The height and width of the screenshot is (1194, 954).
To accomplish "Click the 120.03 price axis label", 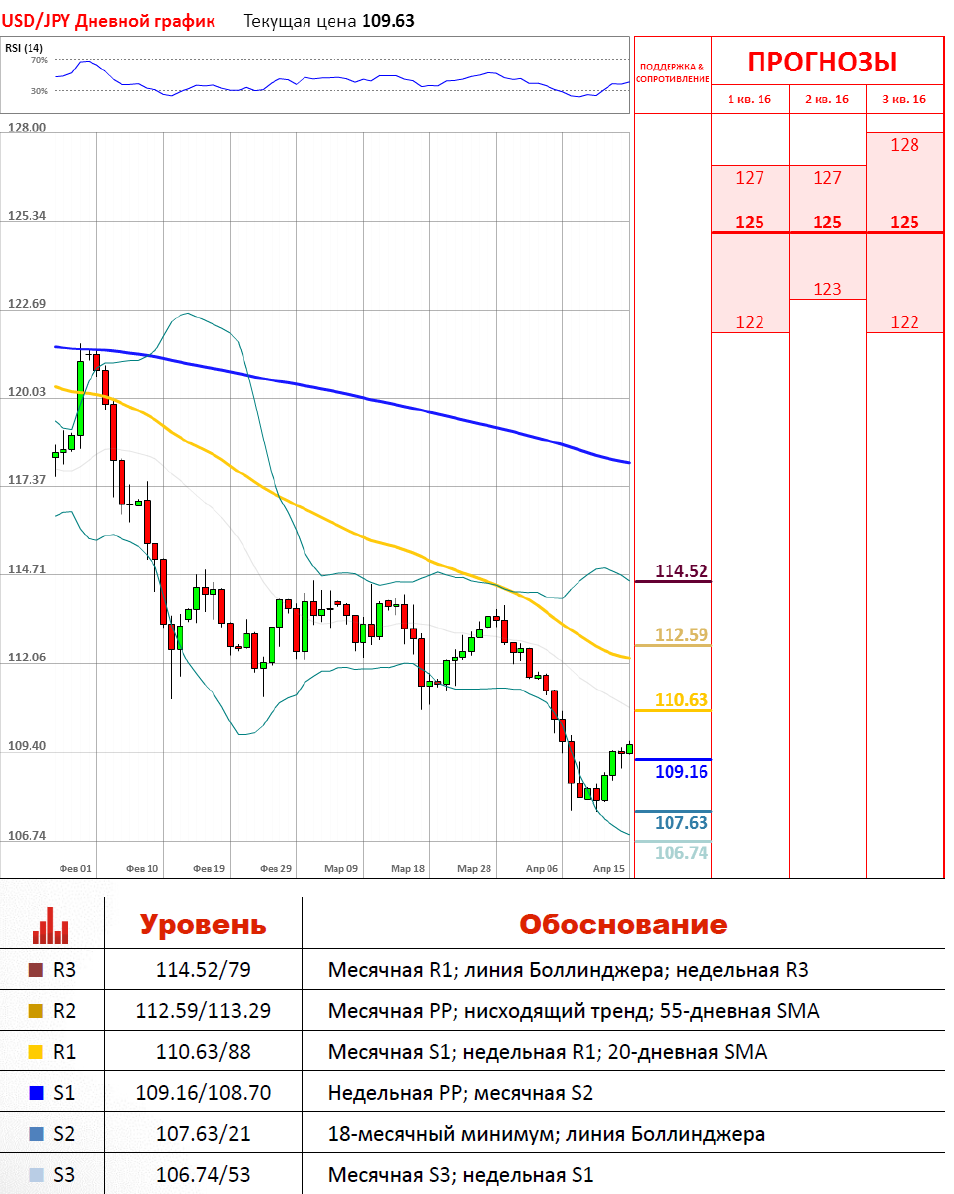I will [27, 392].
